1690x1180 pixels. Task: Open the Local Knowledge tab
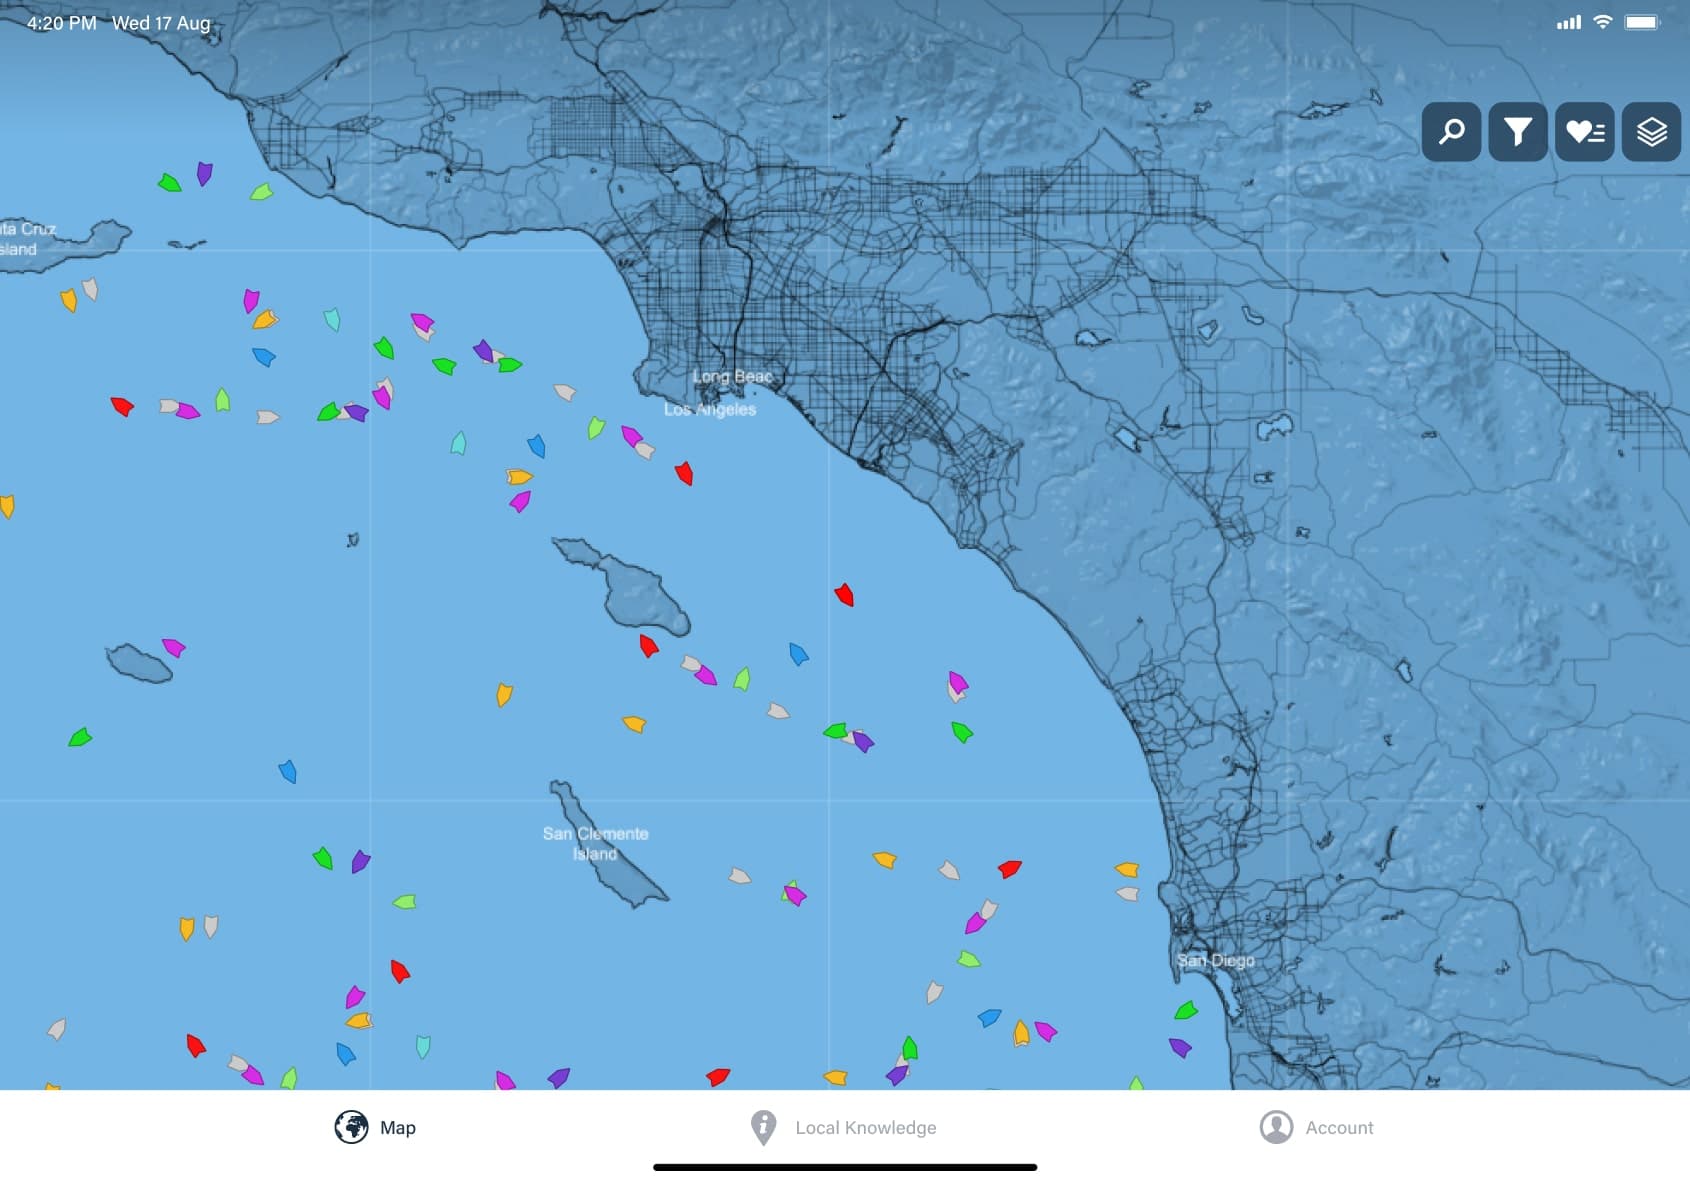[x=844, y=1127]
